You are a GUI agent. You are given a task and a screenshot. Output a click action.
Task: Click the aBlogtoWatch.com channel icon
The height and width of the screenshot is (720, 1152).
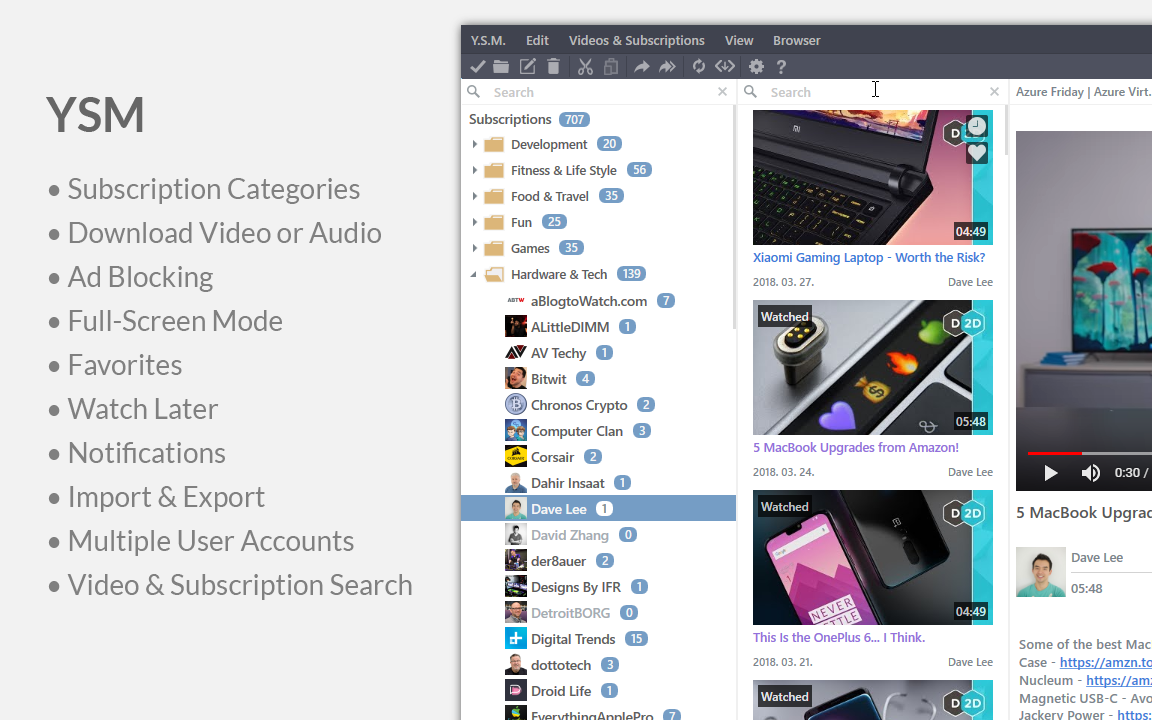[516, 300]
